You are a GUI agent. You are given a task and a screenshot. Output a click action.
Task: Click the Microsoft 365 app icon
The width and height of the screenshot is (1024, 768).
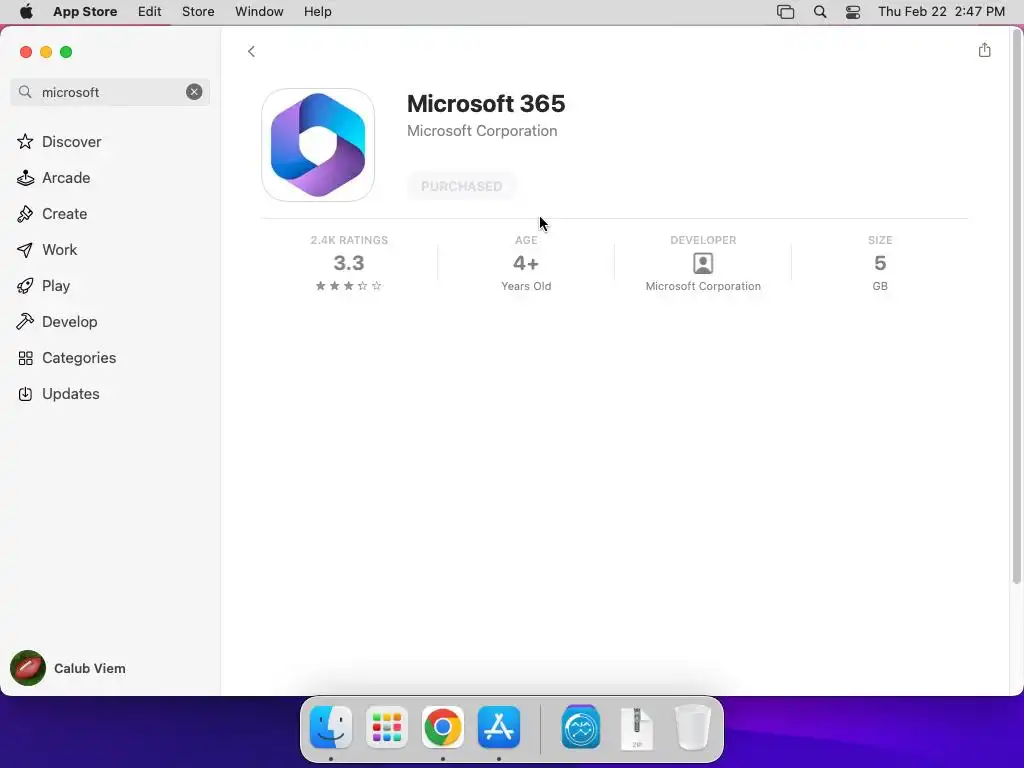318,145
